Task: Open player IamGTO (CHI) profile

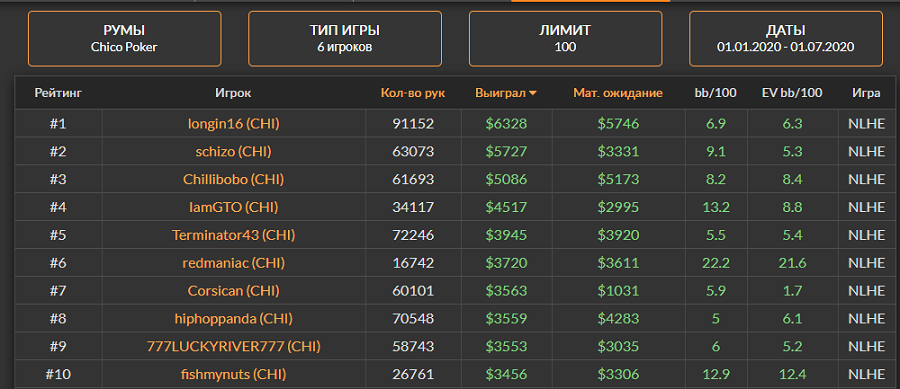Action: [234, 207]
